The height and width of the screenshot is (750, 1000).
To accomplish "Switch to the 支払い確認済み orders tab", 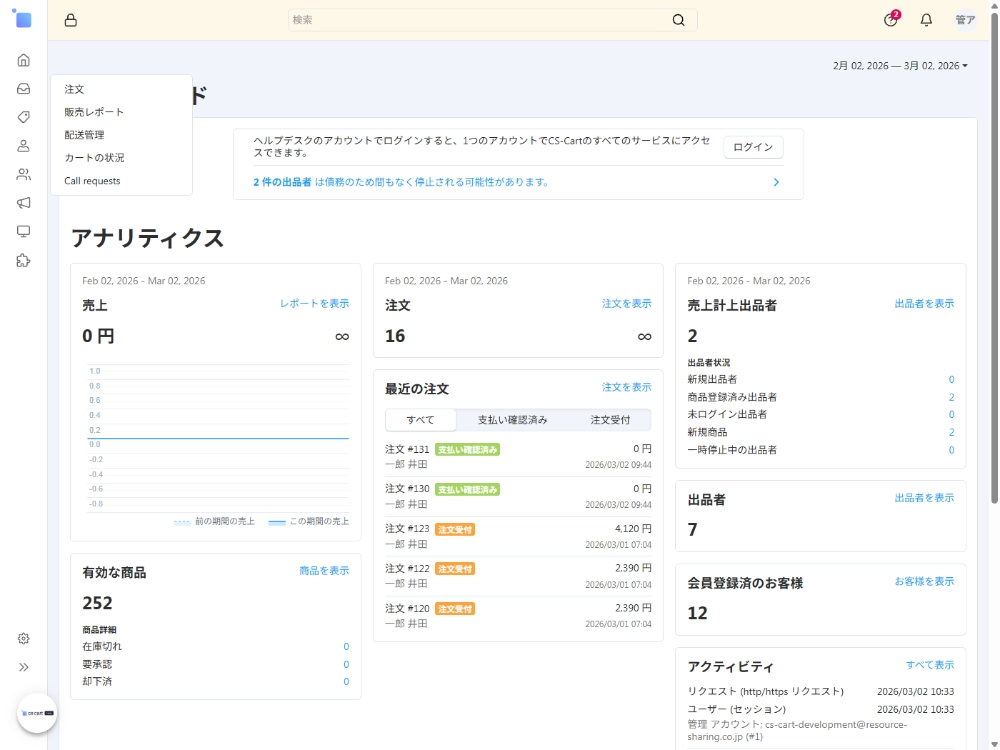I will pyautogui.click(x=512, y=420).
